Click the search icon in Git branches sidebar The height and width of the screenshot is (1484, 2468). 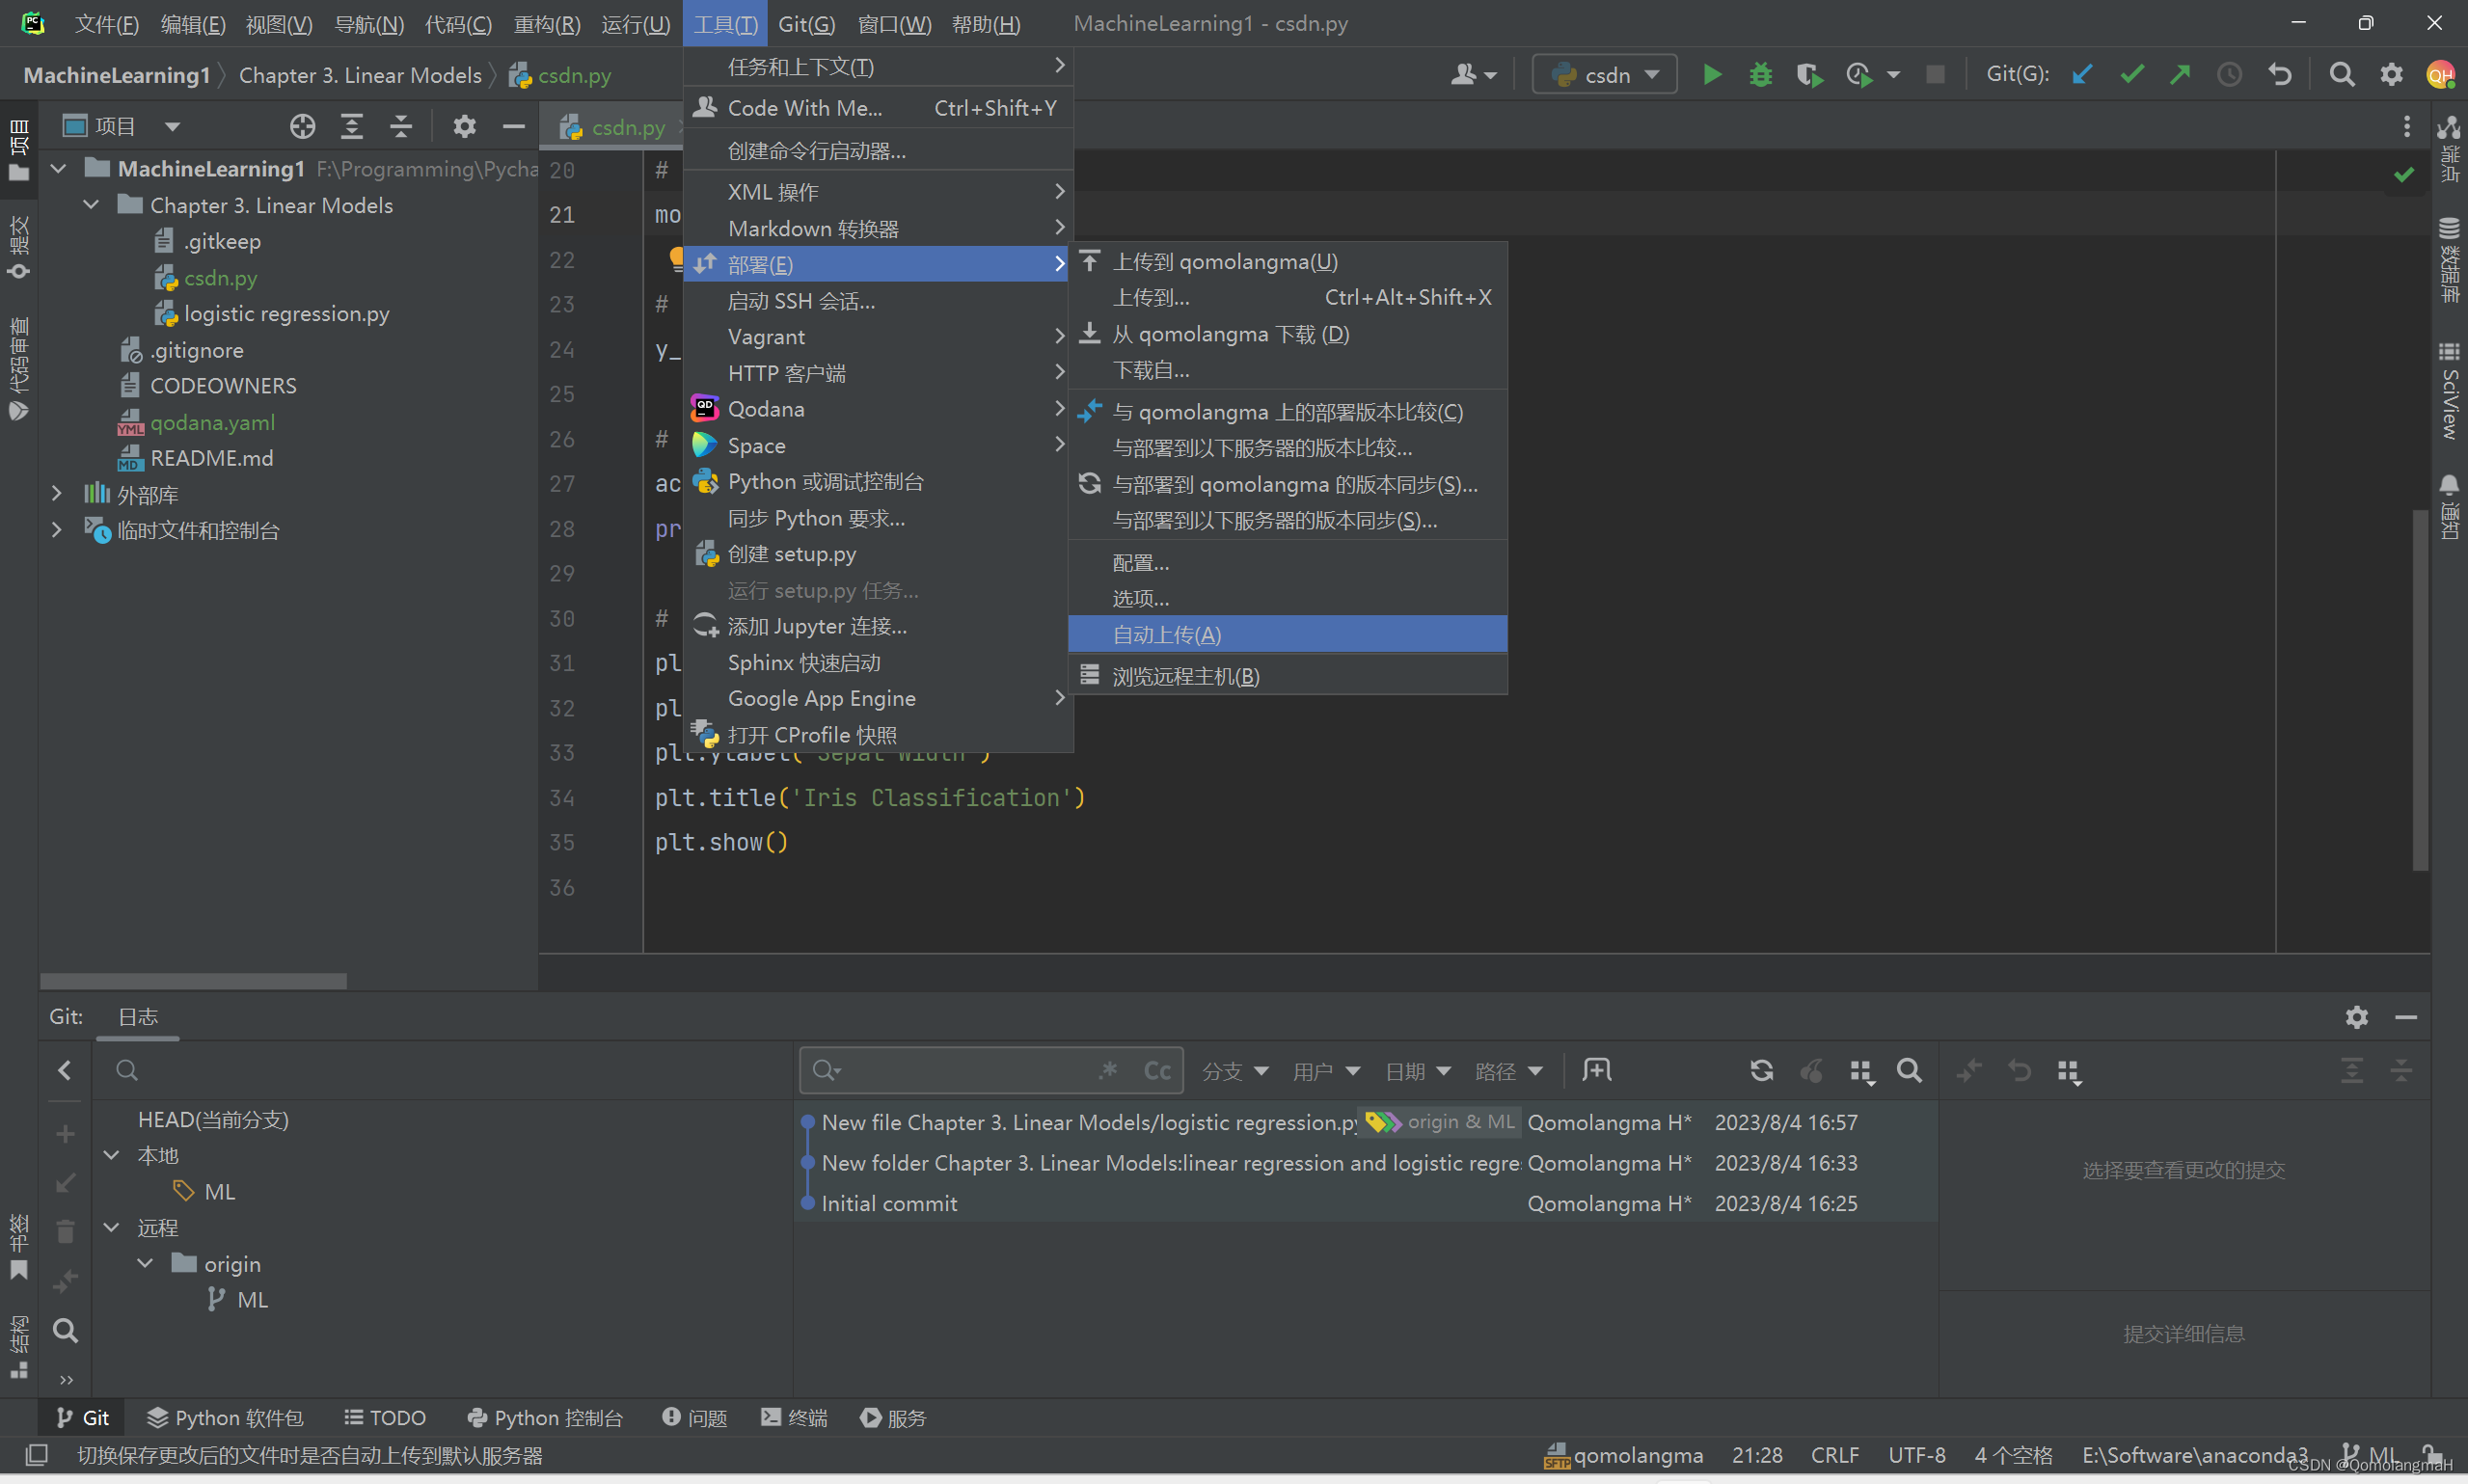click(65, 1330)
